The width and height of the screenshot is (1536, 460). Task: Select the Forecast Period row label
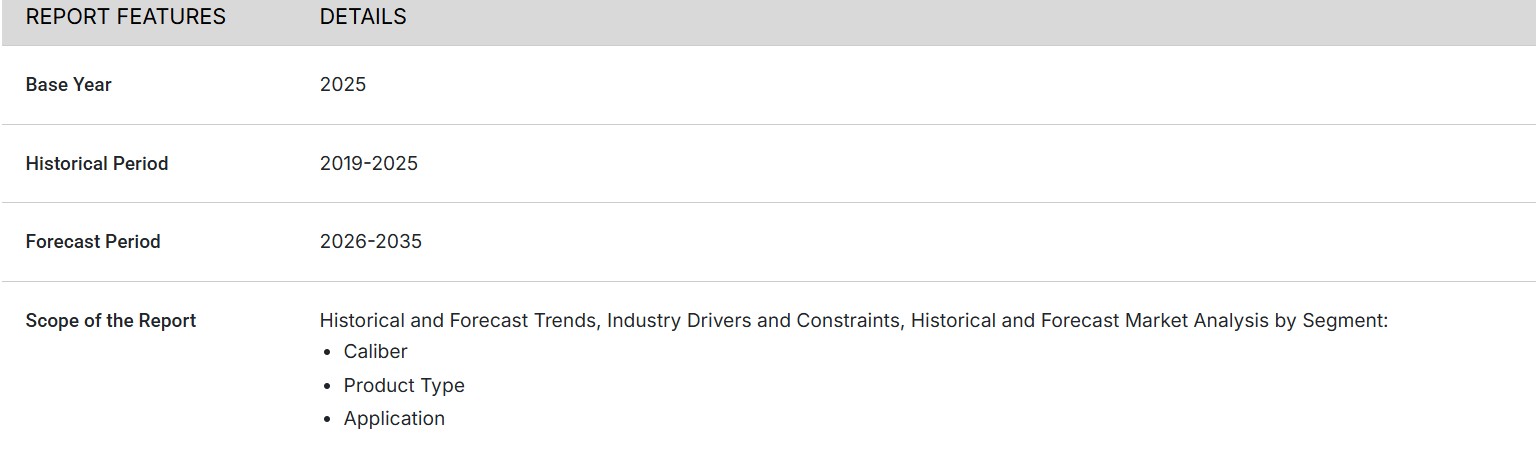pyautogui.click(x=92, y=242)
